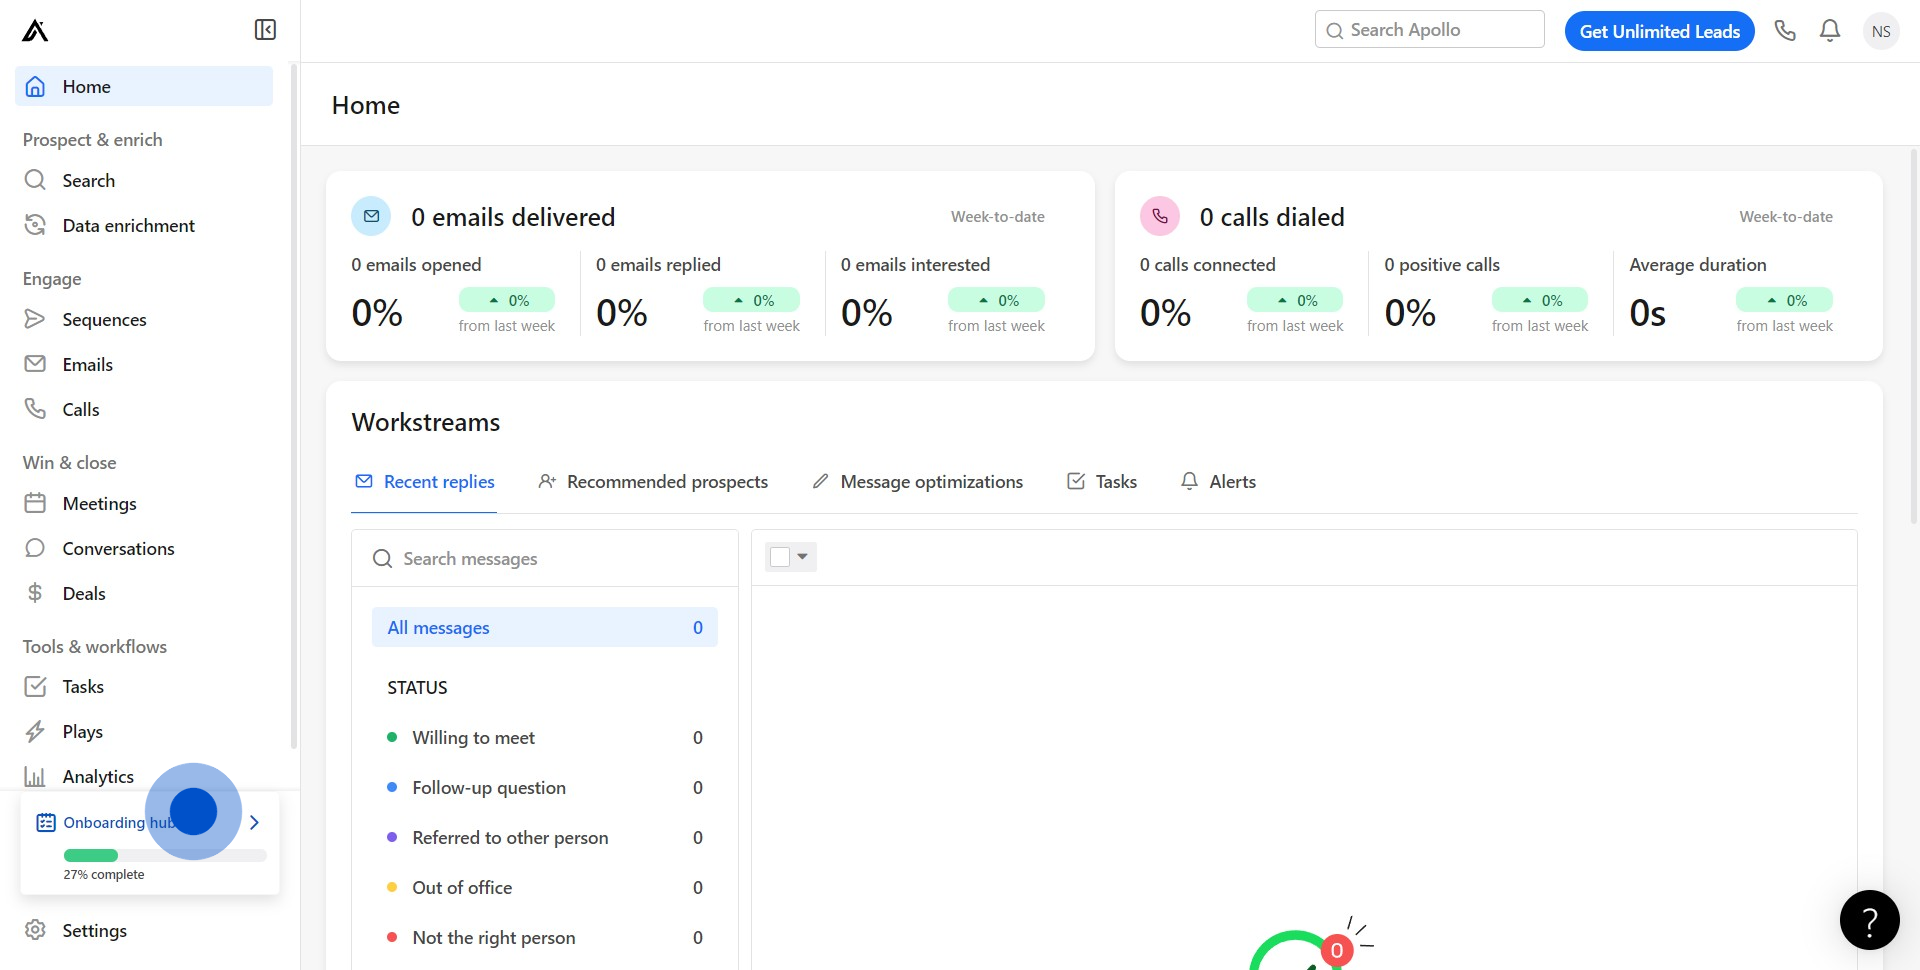The height and width of the screenshot is (970, 1920).
Task: Open the dropdown arrow beside the checkbox
Action: click(x=803, y=557)
